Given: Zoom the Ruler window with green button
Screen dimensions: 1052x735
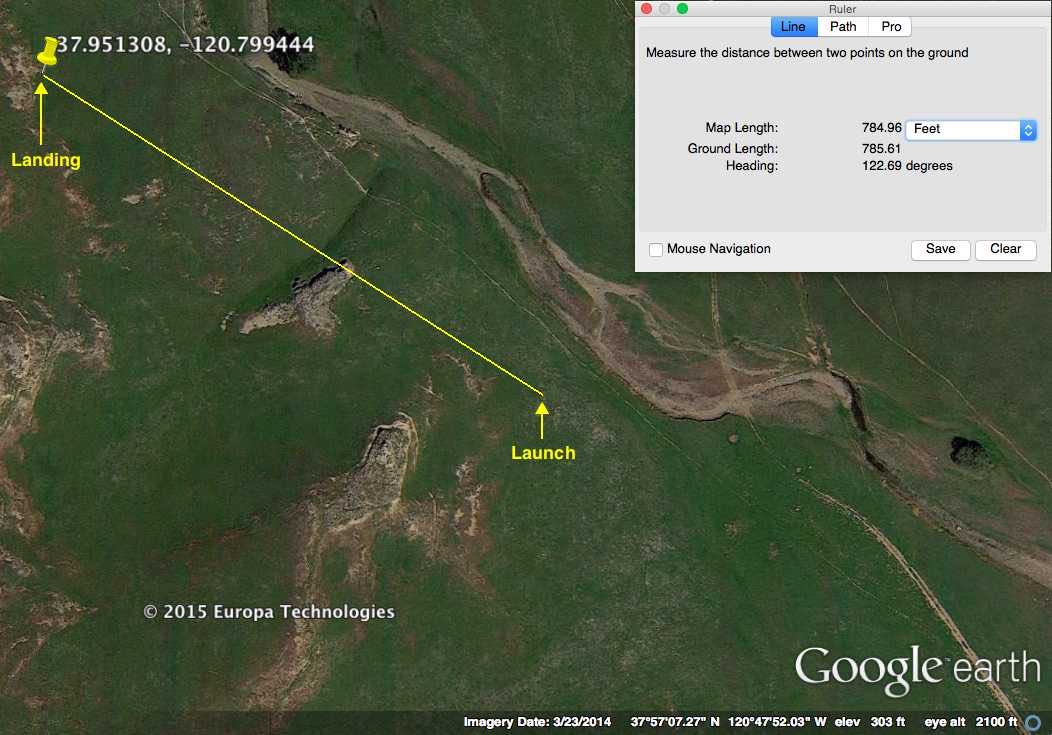Looking at the screenshot, I should tap(682, 9).
